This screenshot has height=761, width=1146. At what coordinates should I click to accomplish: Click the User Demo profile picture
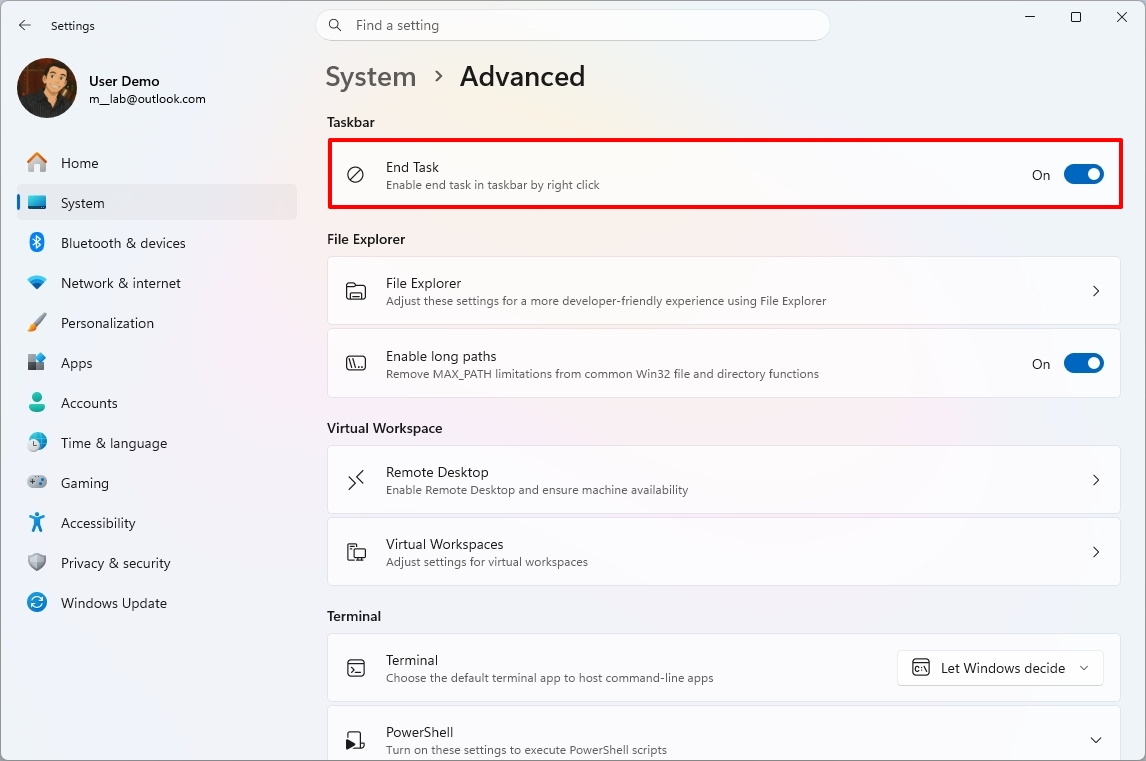(47, 88)
